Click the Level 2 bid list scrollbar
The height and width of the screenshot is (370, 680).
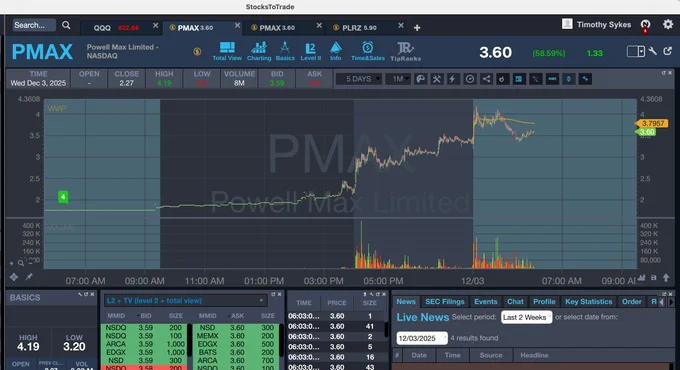pyautogui.click(x=190, y=340)
